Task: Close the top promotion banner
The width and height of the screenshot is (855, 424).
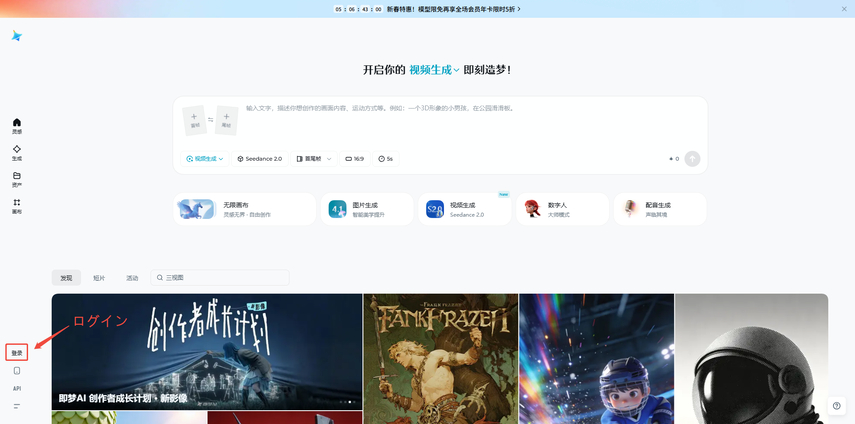Action: (844, 9)
